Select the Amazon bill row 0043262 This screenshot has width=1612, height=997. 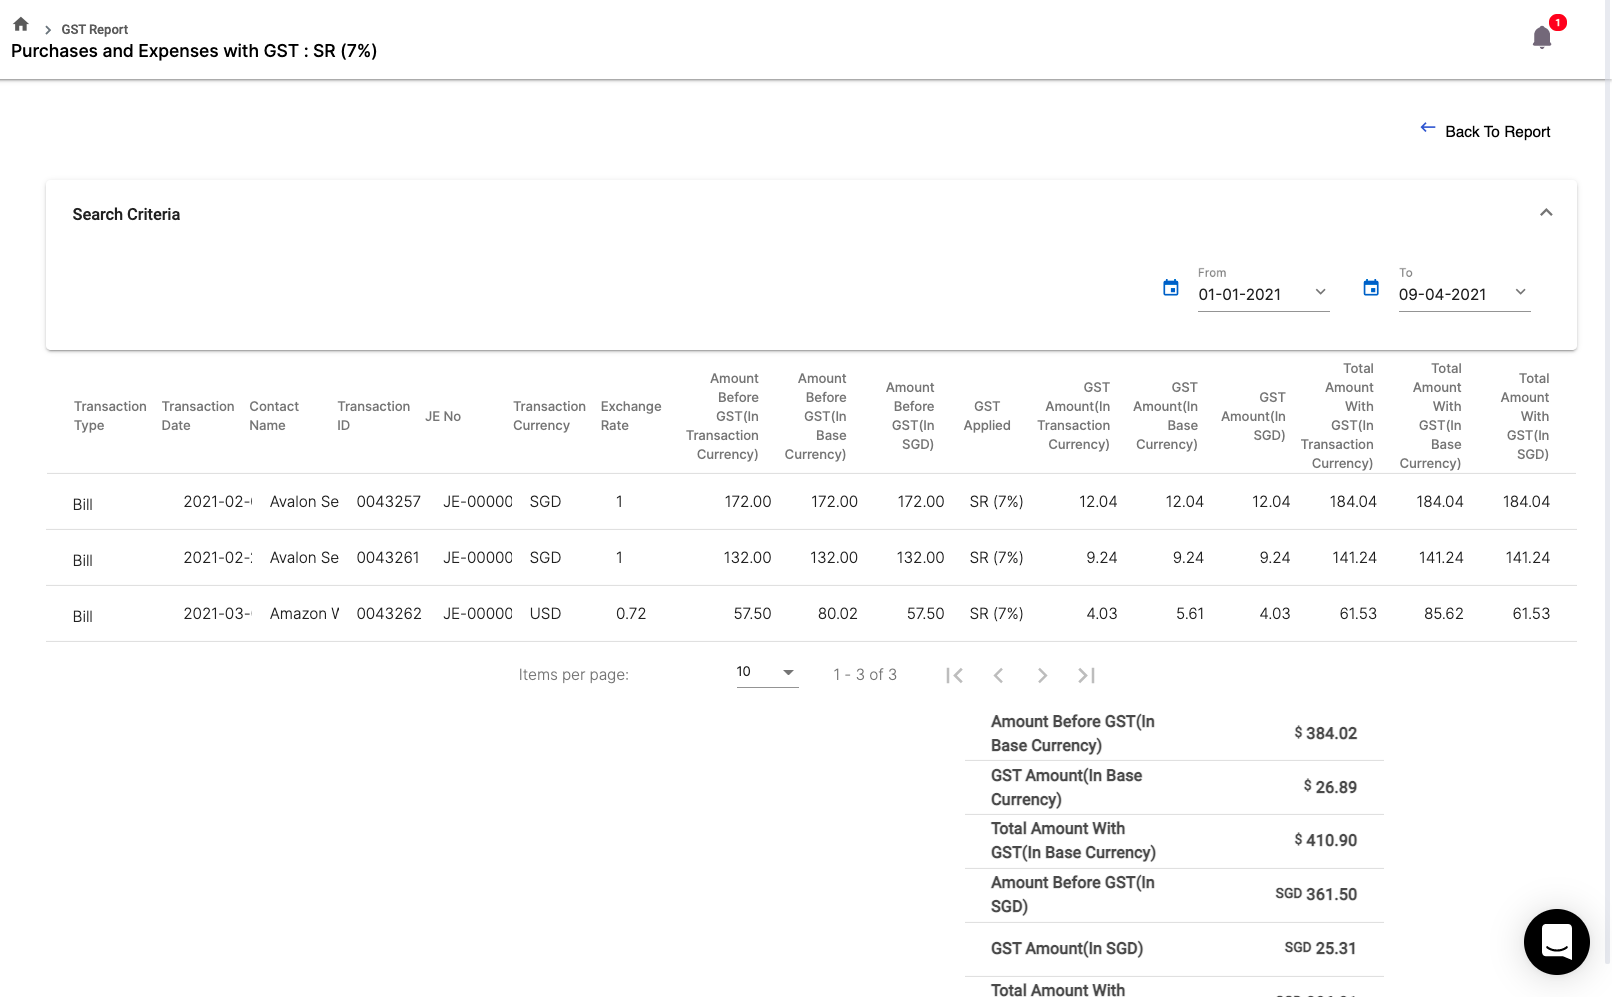pyautogui.click(x=388, y=614)
